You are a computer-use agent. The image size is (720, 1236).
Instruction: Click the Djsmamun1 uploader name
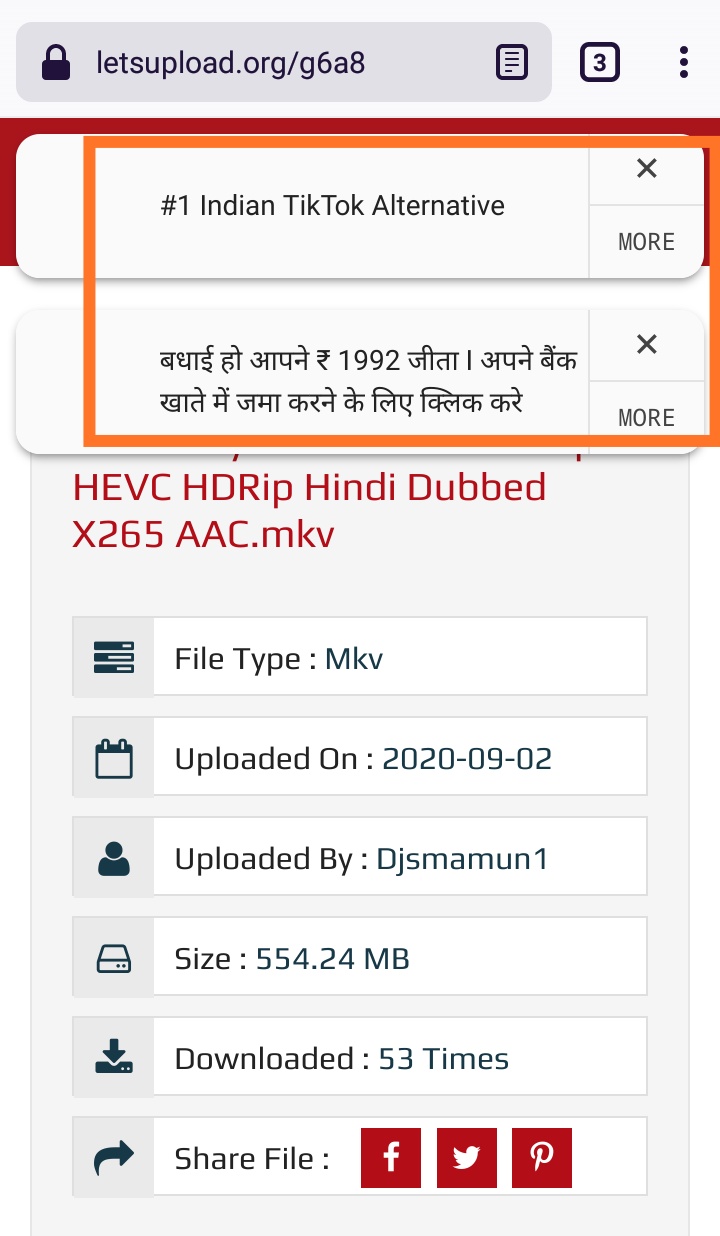click(462, 859)
